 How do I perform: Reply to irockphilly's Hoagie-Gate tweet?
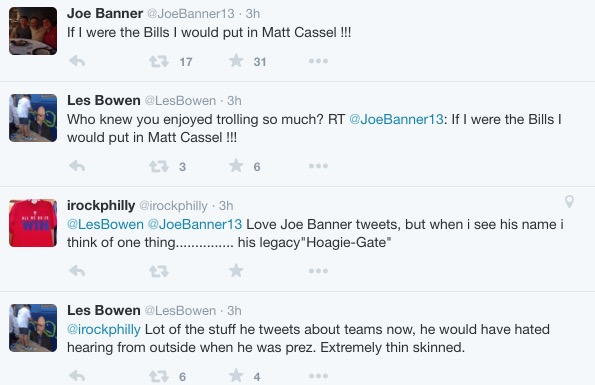pos(77,271)
